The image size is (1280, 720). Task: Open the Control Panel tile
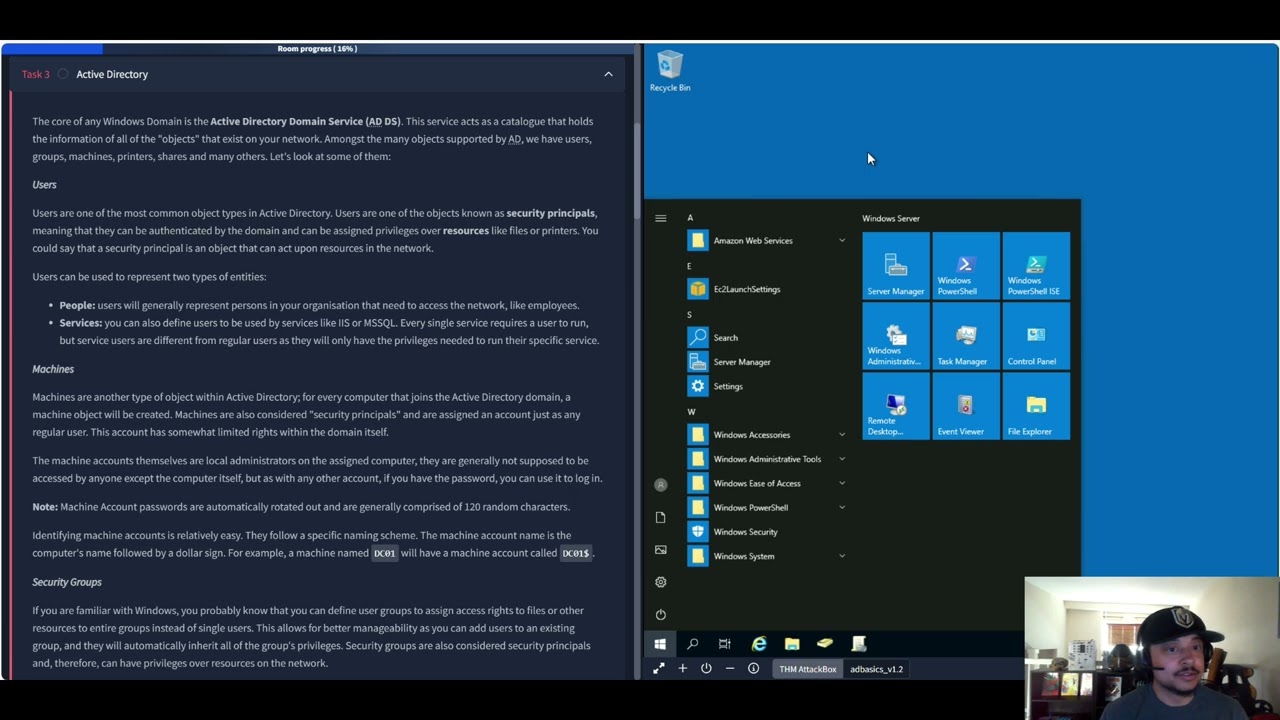[1036, 336]
